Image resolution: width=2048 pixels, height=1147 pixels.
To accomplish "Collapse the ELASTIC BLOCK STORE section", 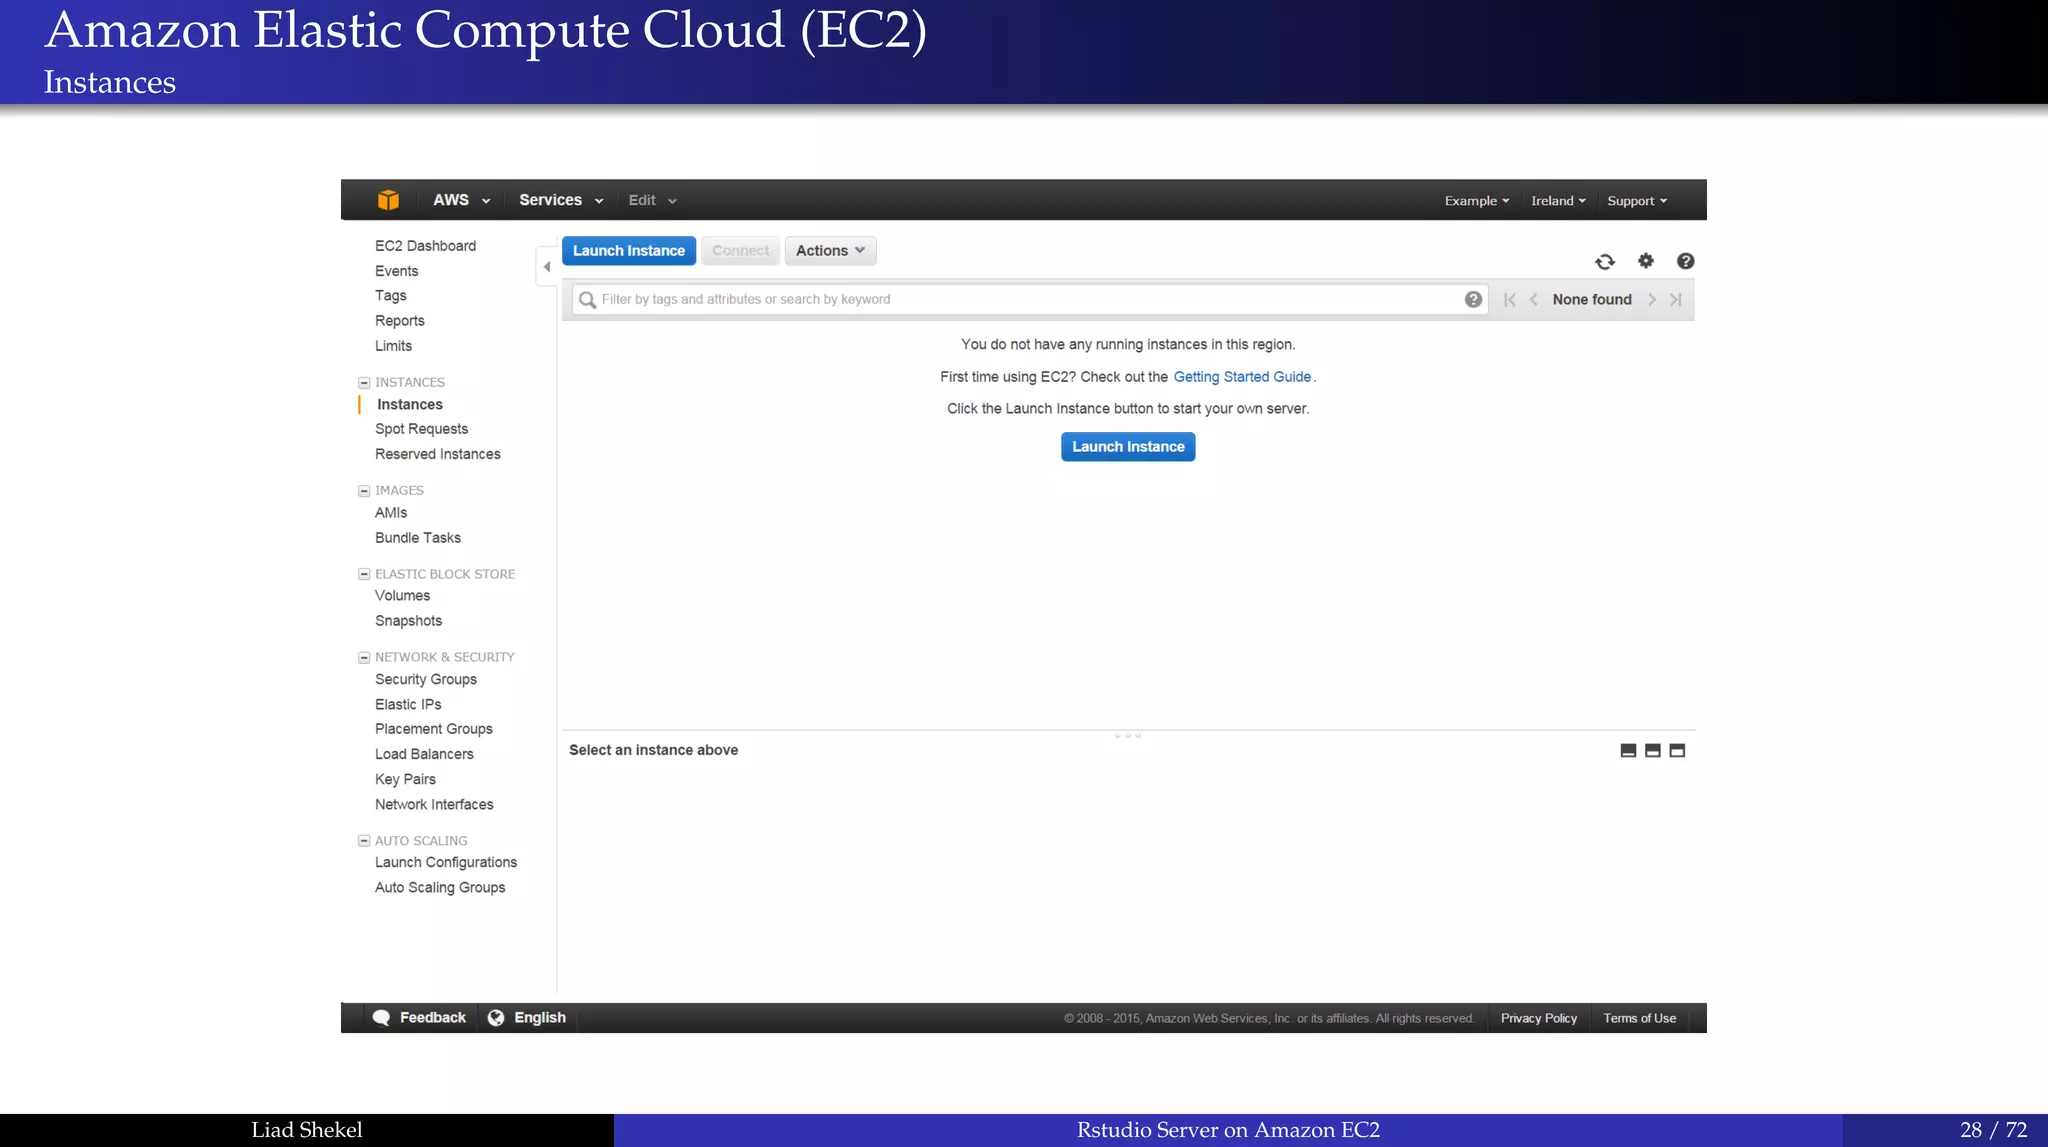I will pos(364,574).
